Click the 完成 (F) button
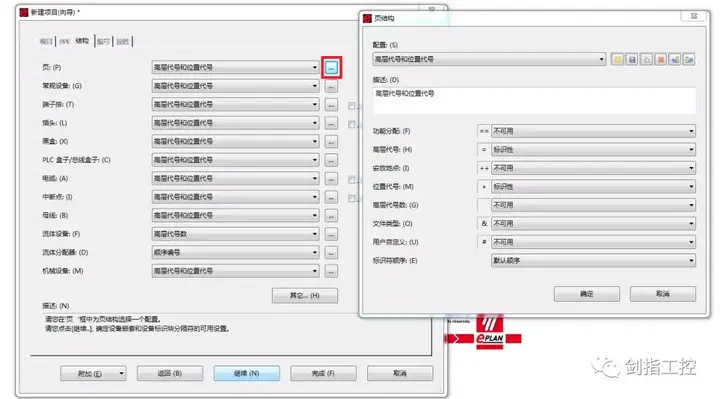Viewport: 720px width, 399px height. pyautogui.click(x=323, y=374)
